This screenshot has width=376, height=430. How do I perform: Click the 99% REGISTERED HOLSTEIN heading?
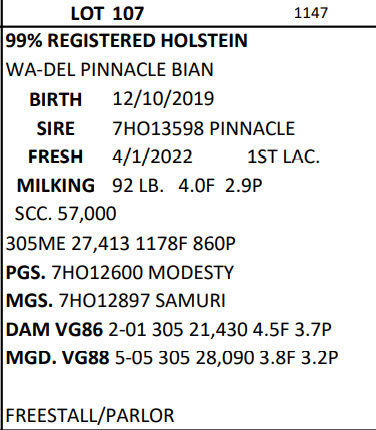(x=127, y=41)
